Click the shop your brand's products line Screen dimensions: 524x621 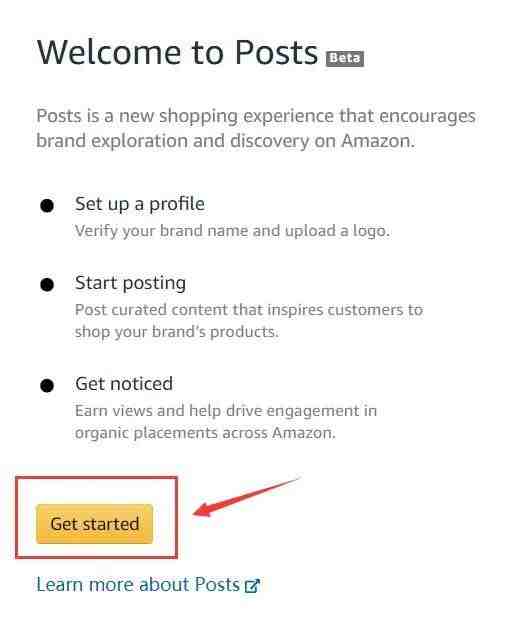coord(177,332)
